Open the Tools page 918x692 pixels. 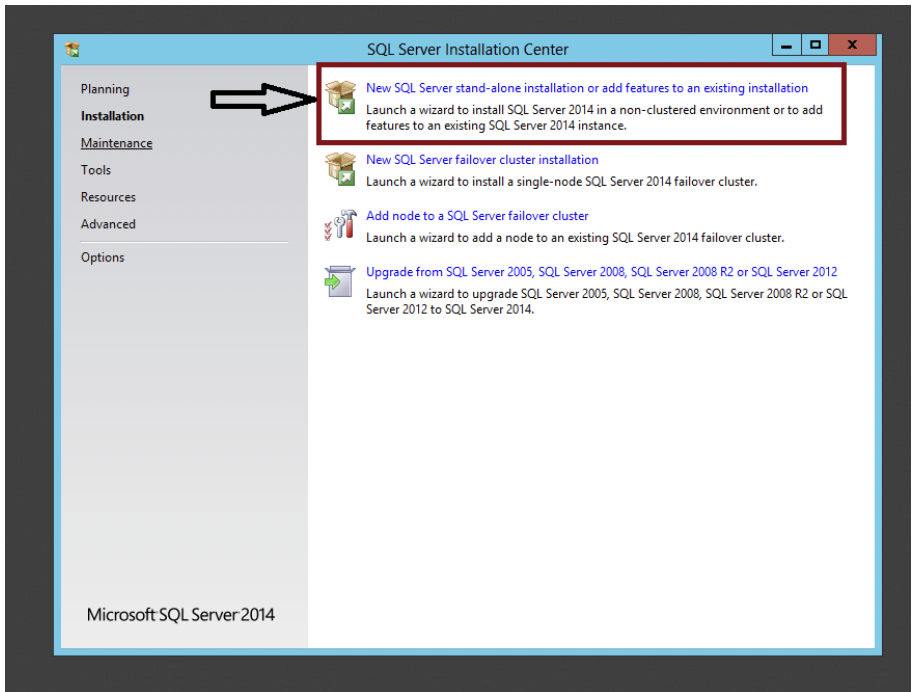[96, 170]
